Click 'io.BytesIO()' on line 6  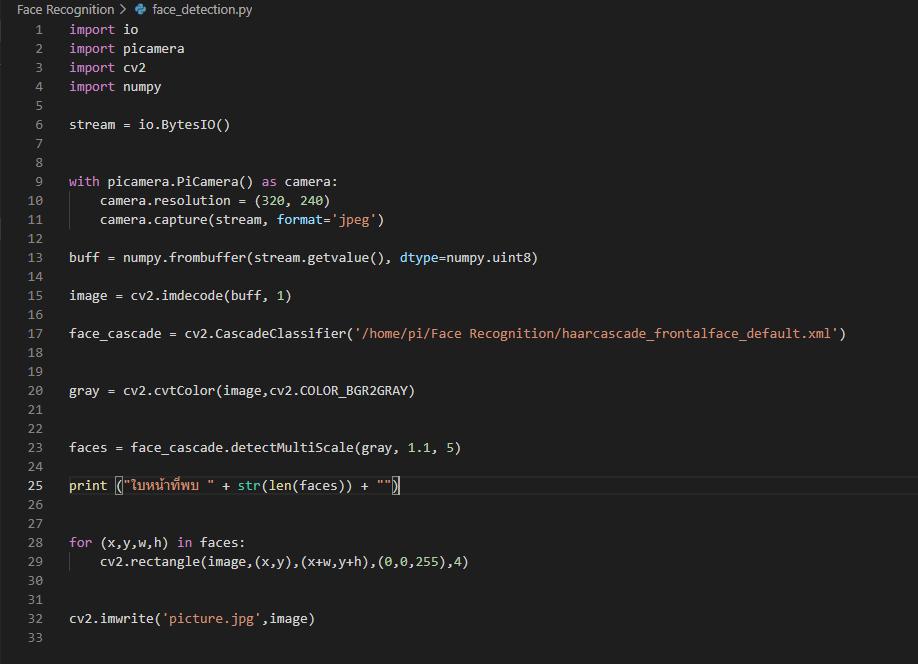[x=184, y=125]
